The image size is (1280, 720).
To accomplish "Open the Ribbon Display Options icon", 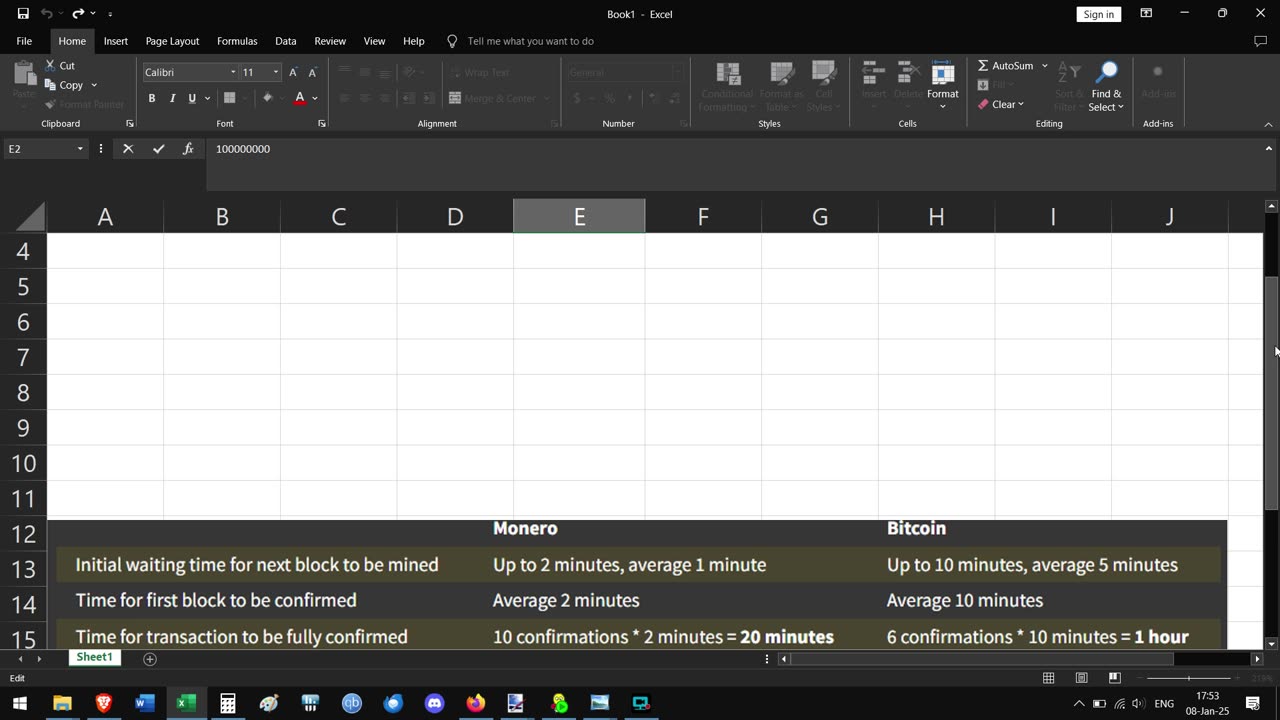I will tap(1146, 13).
